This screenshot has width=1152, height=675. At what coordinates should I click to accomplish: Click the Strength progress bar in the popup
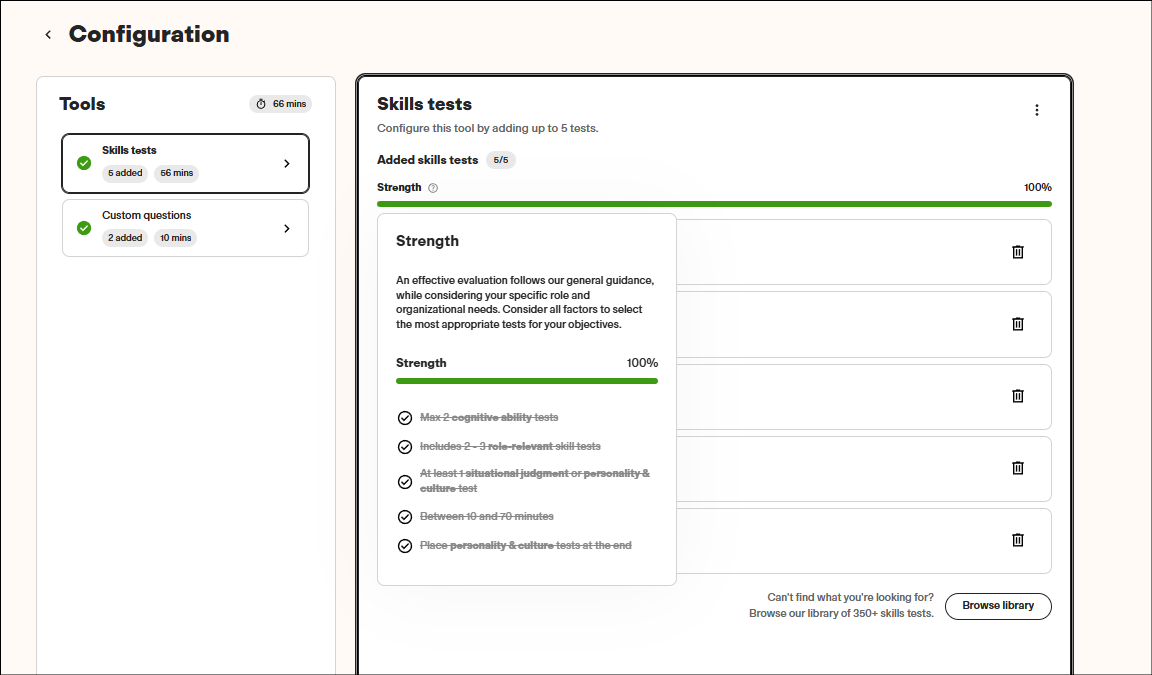point(526,381)
